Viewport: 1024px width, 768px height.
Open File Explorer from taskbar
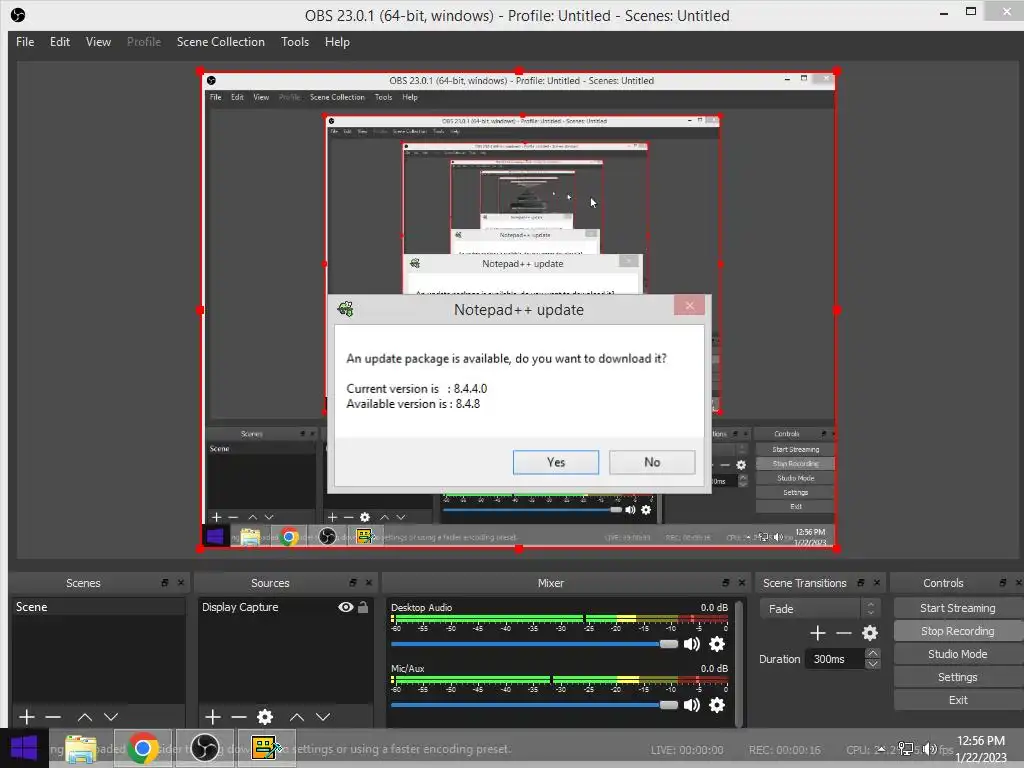81,748
